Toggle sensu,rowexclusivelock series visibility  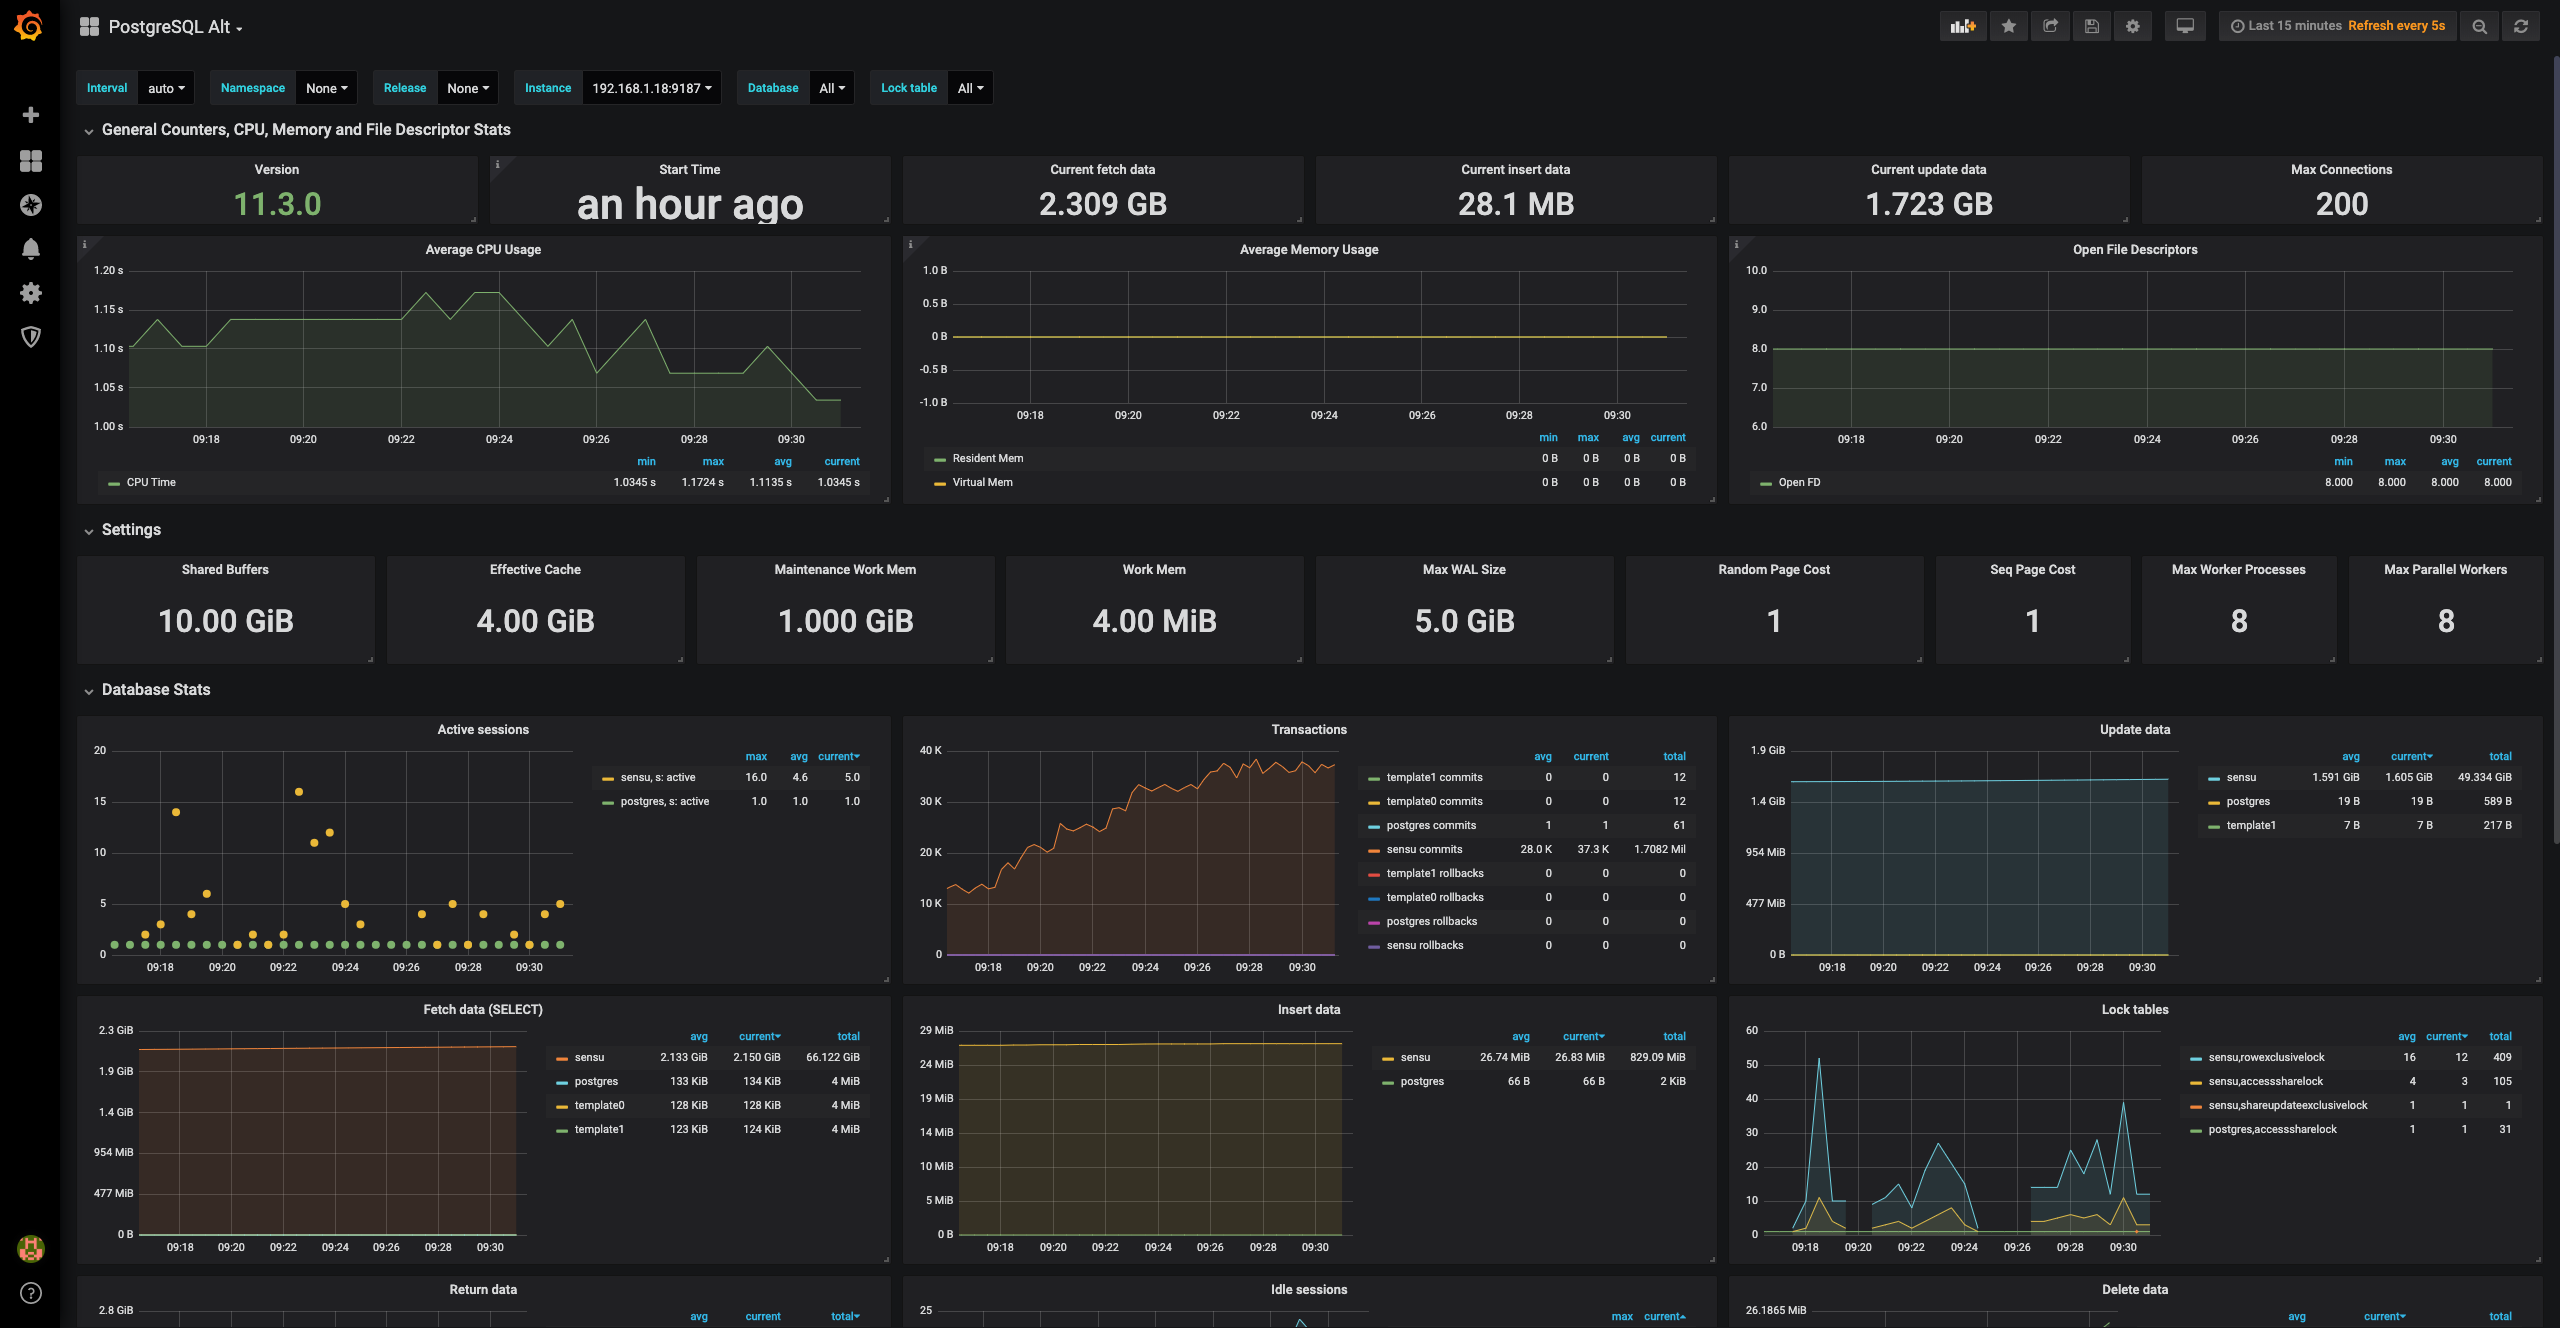[x=2266, y=1057]
